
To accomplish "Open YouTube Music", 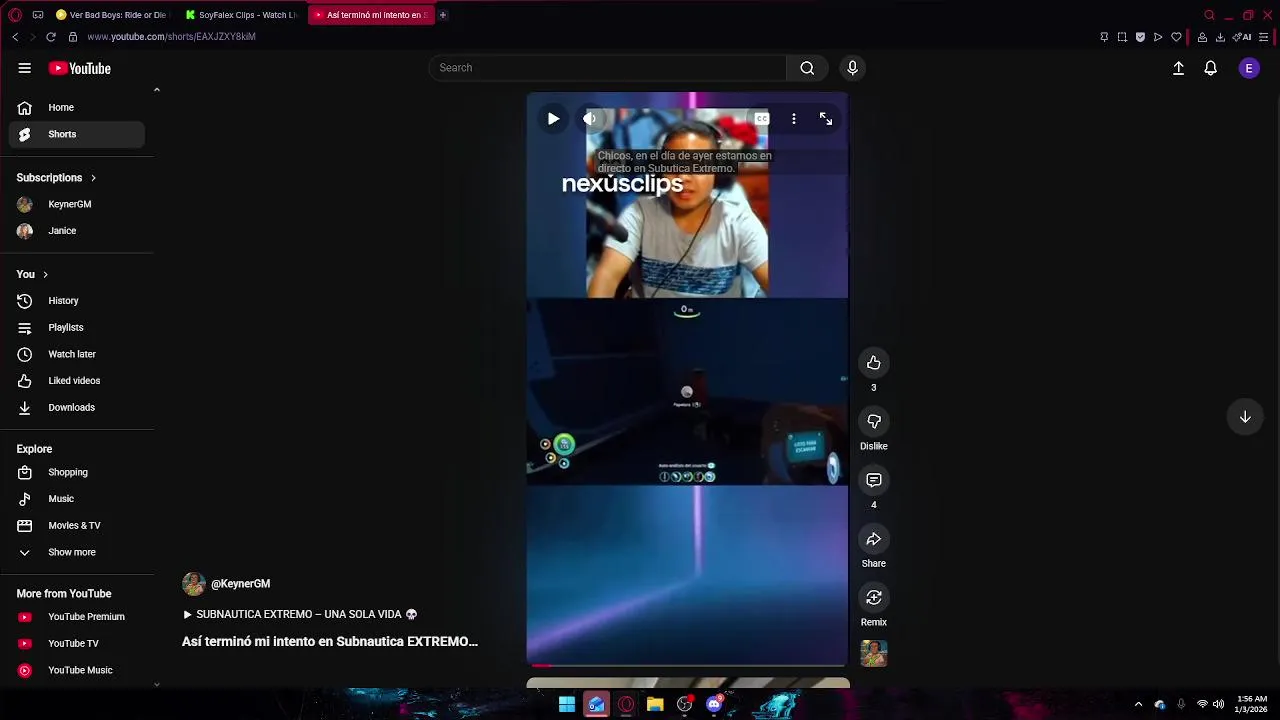I will [x=77, y=670].
